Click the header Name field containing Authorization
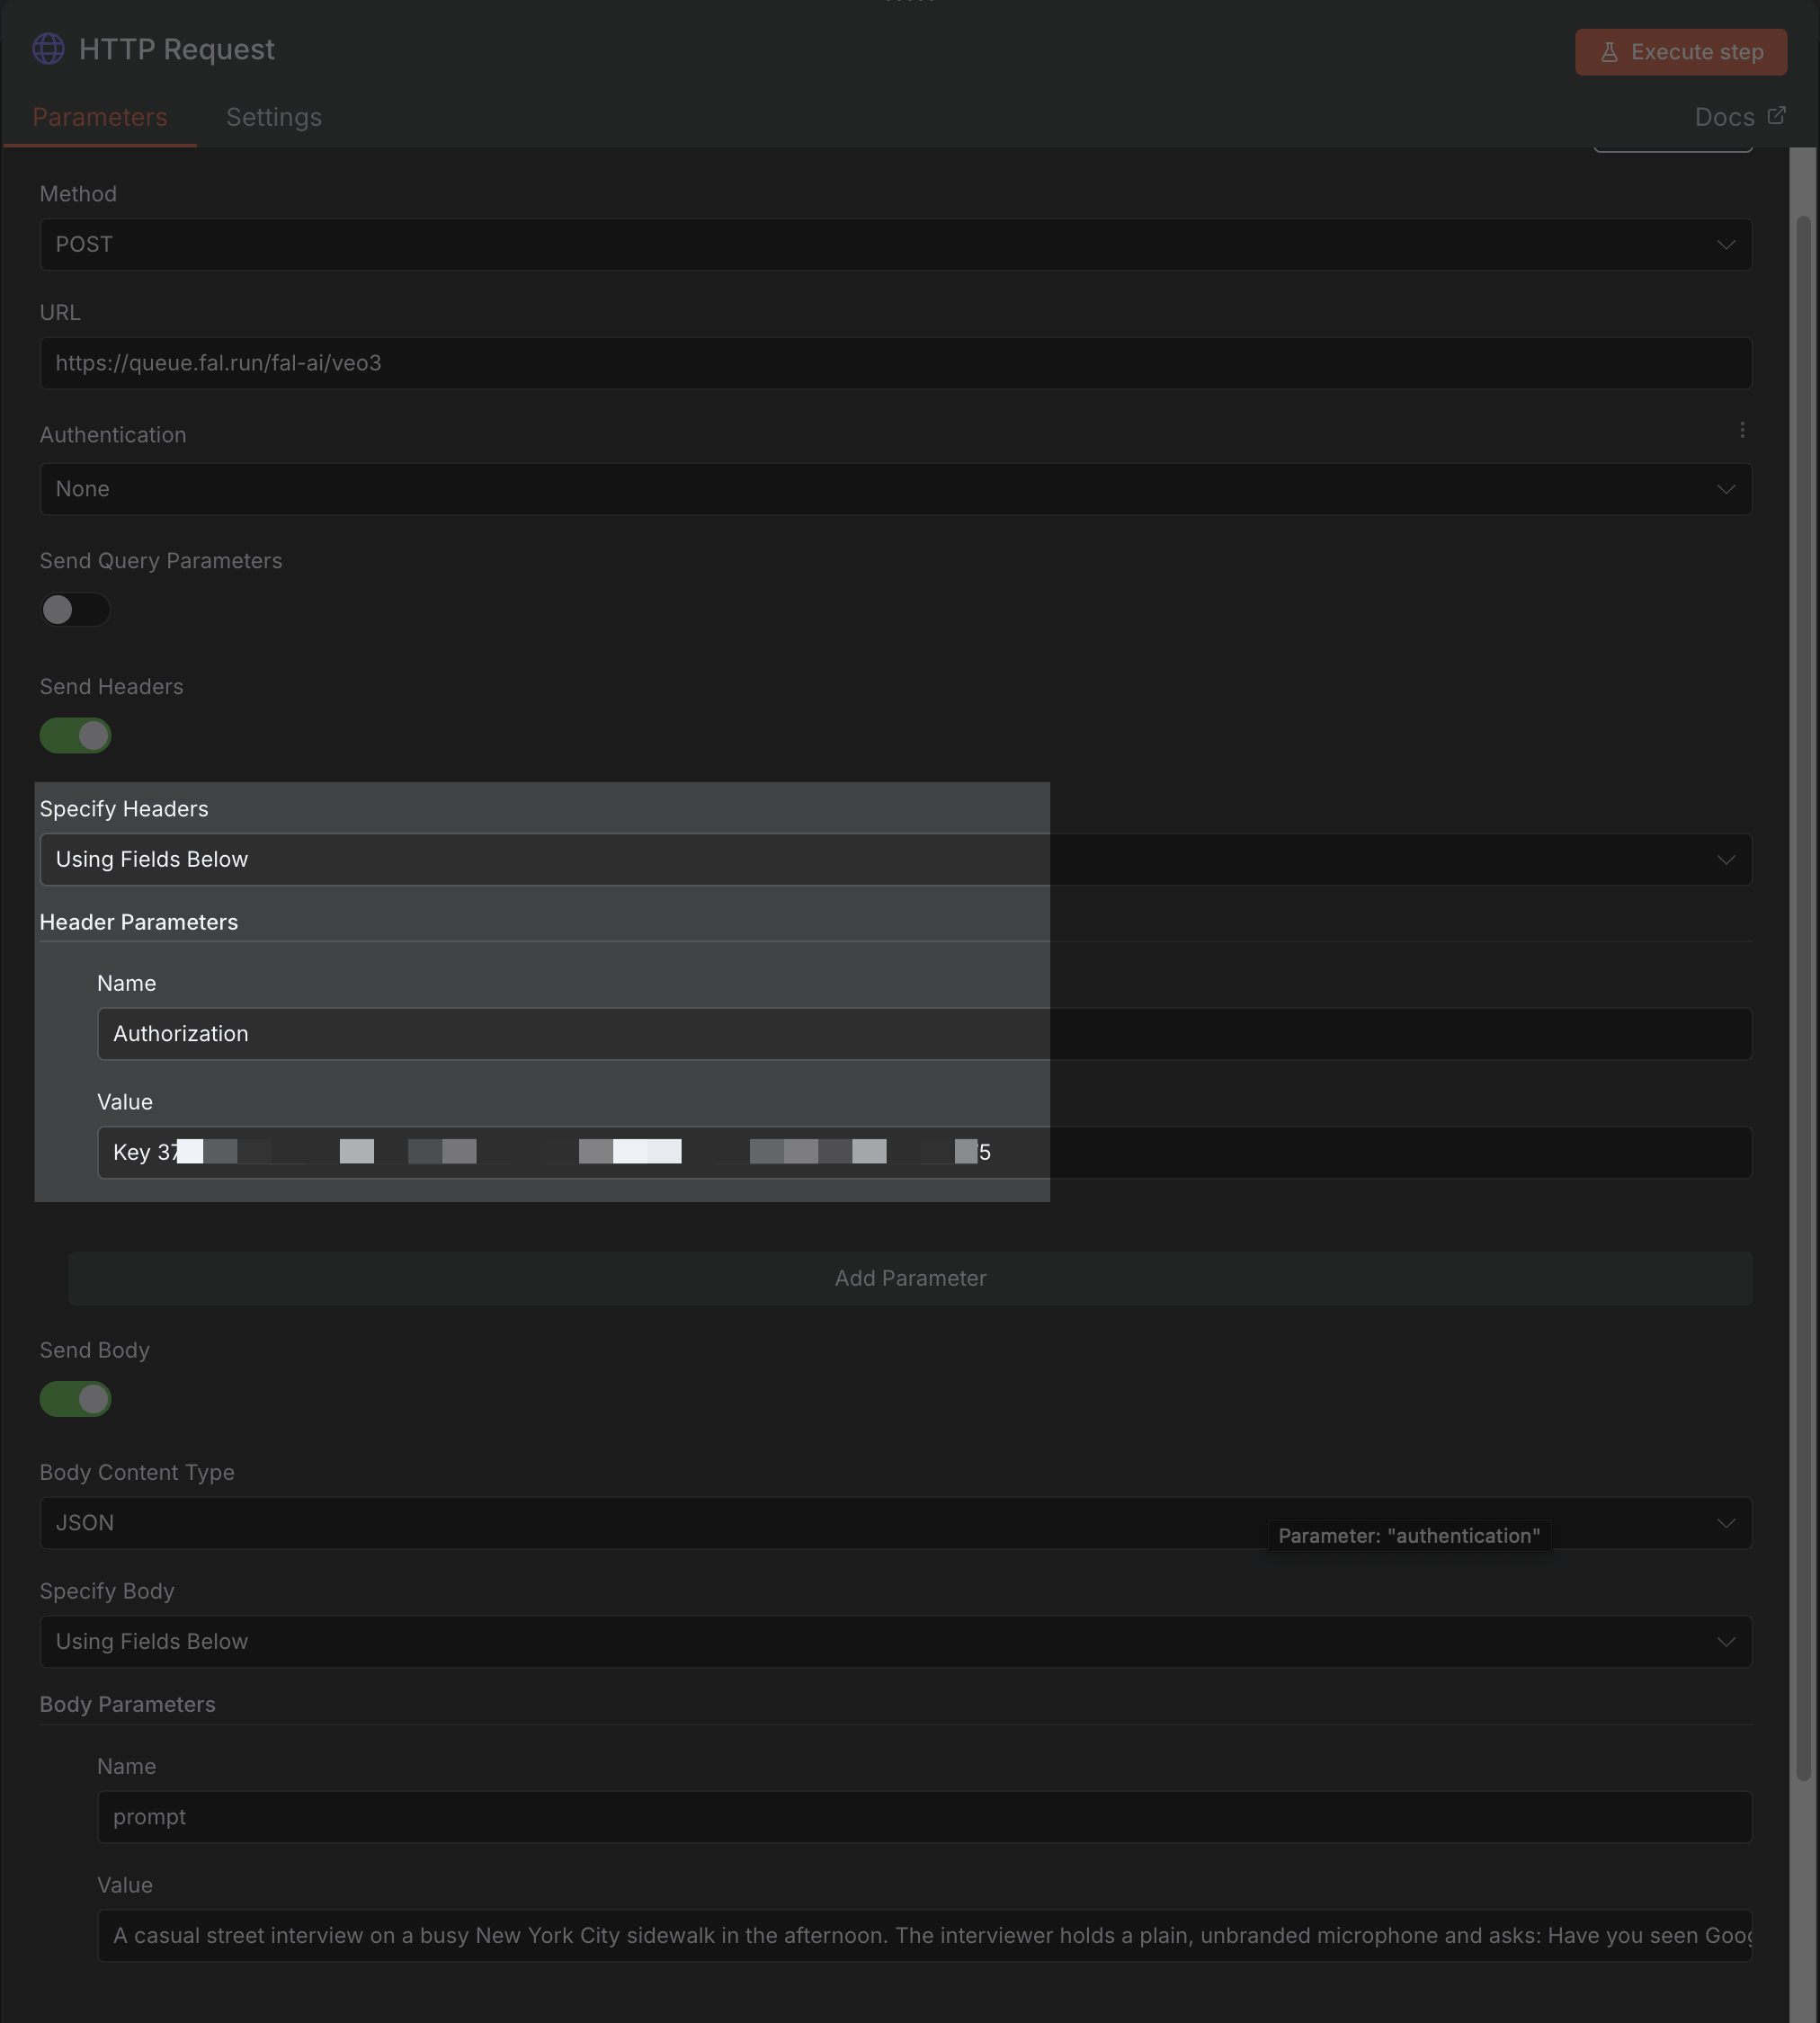The image size is (1820, 2023). (x=924, y=1034)
